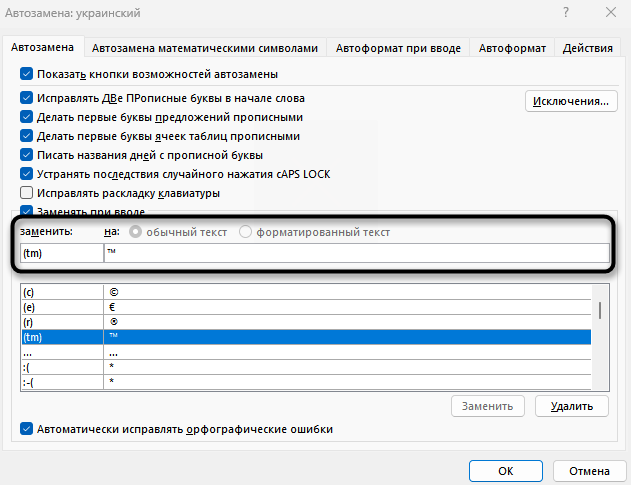The height and width of the screenshot is (485, 631).
Task: Close the Автозамена dialog window
Action: pyautogui.click(x=611, y=12)
